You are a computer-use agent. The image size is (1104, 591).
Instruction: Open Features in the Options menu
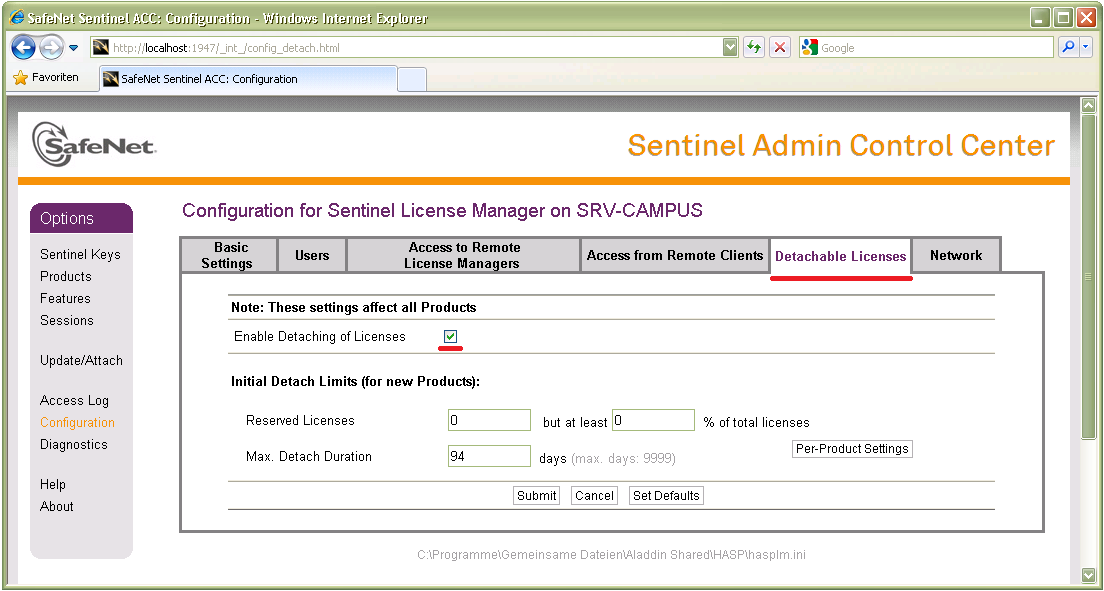pyautogui.click(x=65, y=298)
